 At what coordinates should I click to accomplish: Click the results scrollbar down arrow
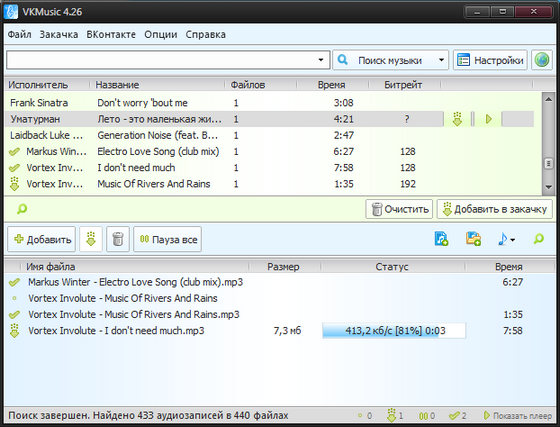[x=548, y=187]
